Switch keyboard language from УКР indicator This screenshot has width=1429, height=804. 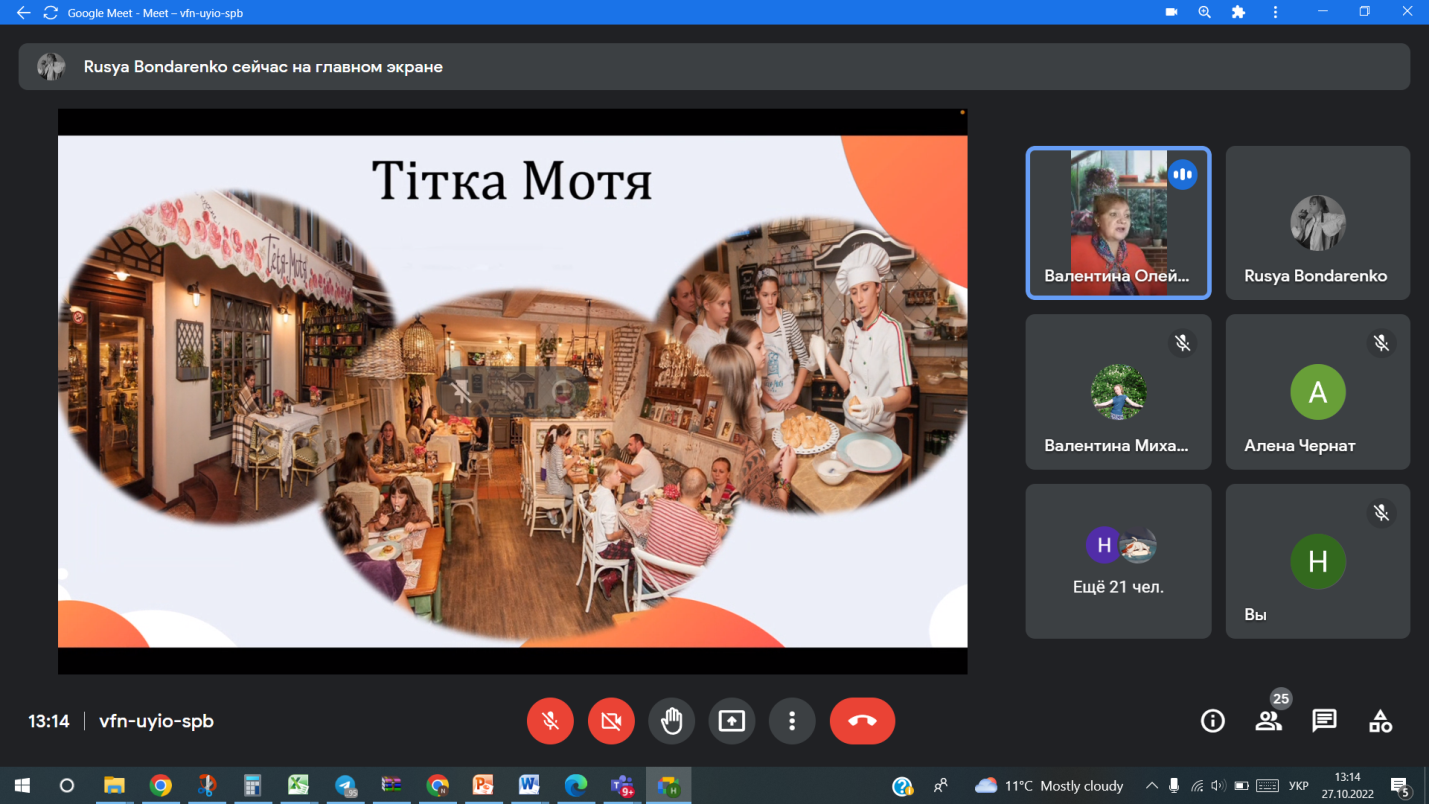pyautogui.click(x=1298, y=786)
